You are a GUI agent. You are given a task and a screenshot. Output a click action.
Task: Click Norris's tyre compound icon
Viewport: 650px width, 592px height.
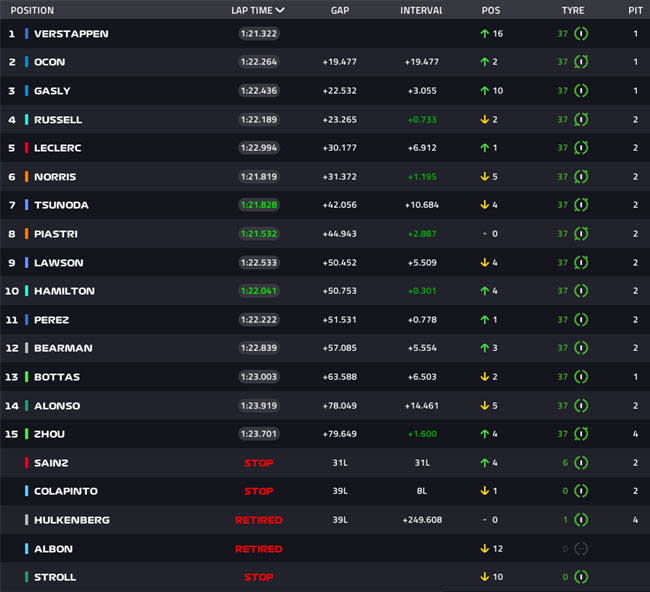[581, 177]
